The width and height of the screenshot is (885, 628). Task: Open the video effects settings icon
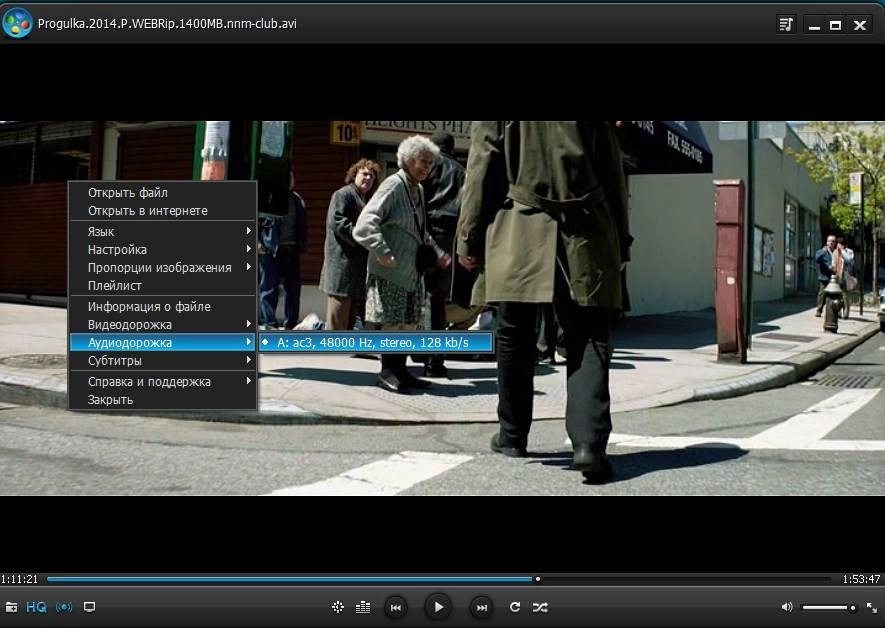(338, 607)
